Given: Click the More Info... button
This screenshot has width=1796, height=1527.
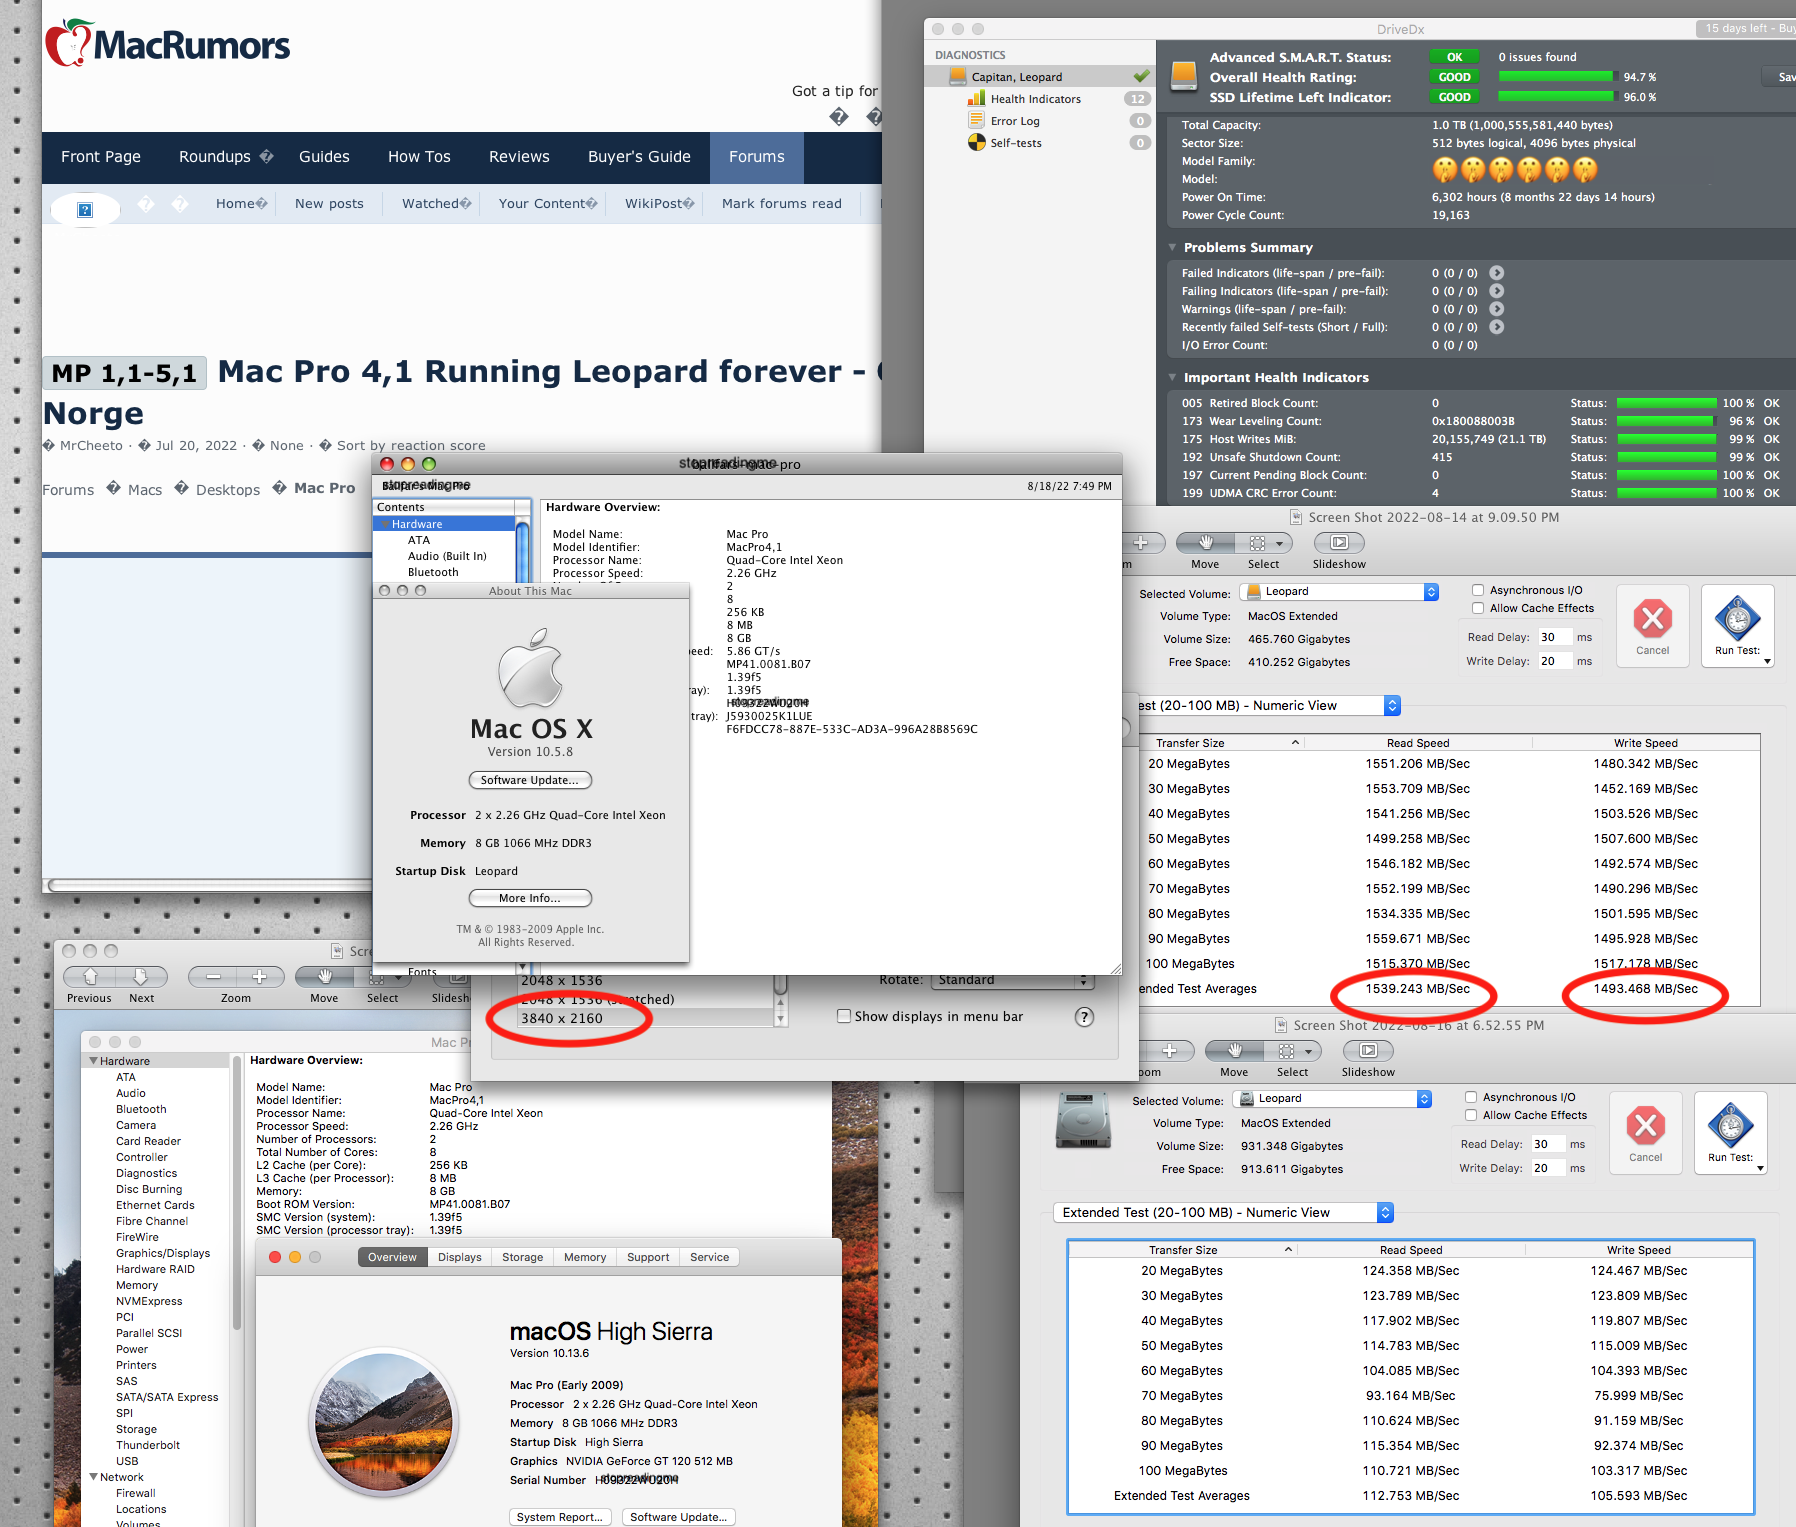Looking at the screenshot, I should (530, 898).
